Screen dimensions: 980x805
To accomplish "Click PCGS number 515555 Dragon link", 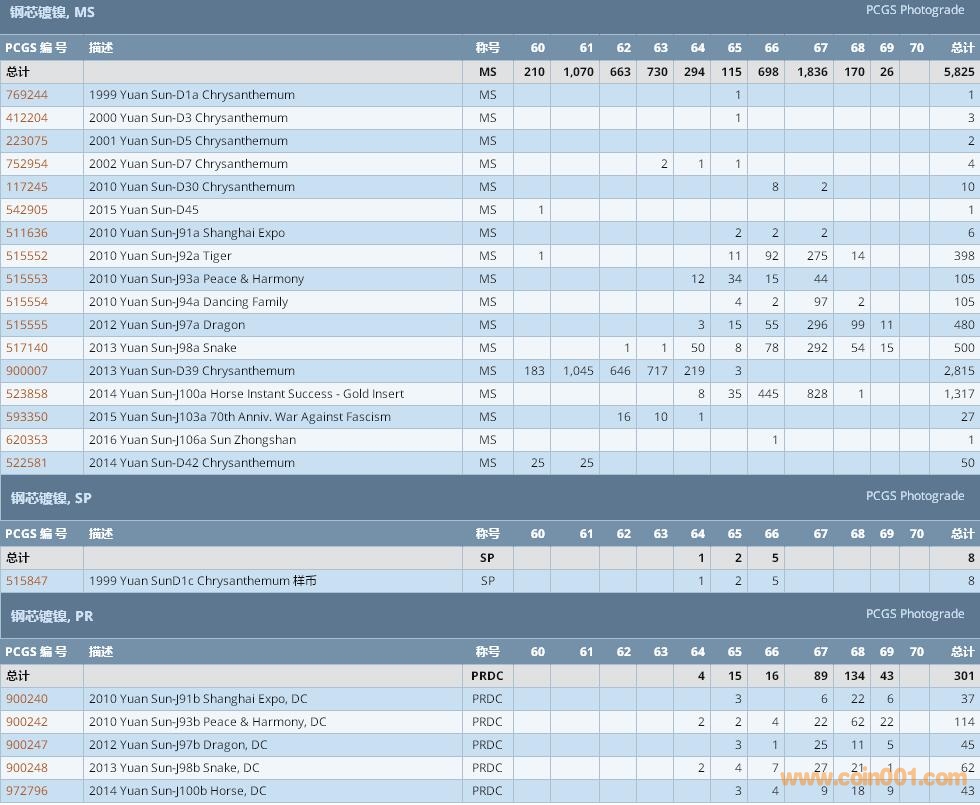I will click(27, 325).
